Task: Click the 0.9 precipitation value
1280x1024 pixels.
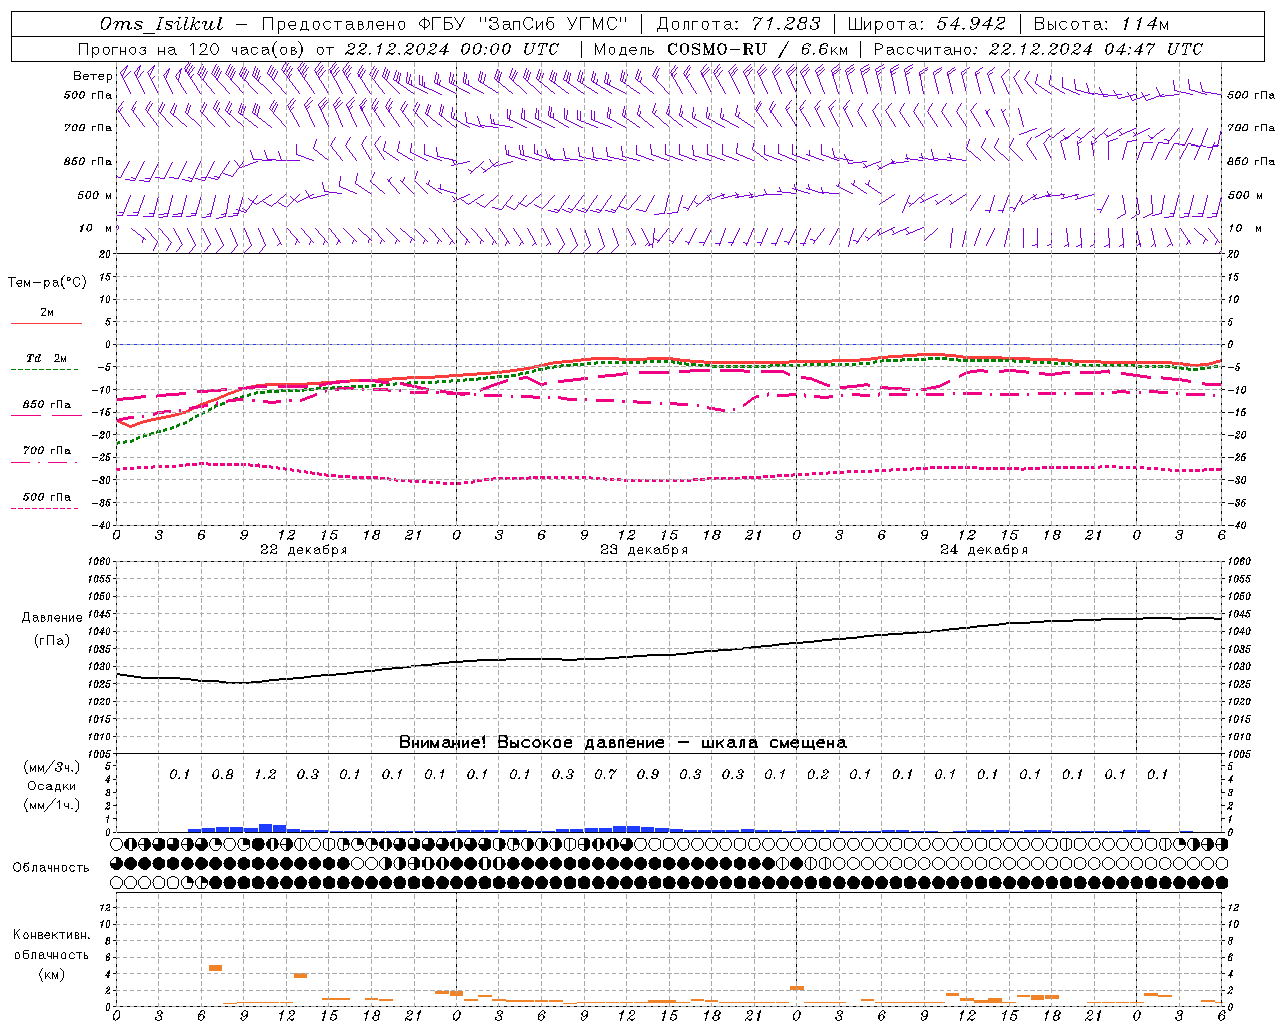Action: 648,775
